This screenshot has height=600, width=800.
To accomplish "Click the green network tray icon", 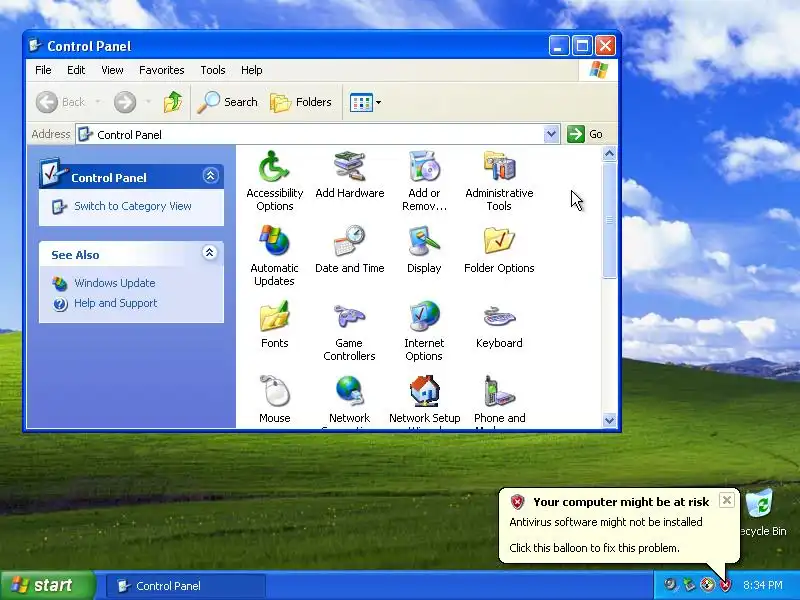I will pos(689,585).
